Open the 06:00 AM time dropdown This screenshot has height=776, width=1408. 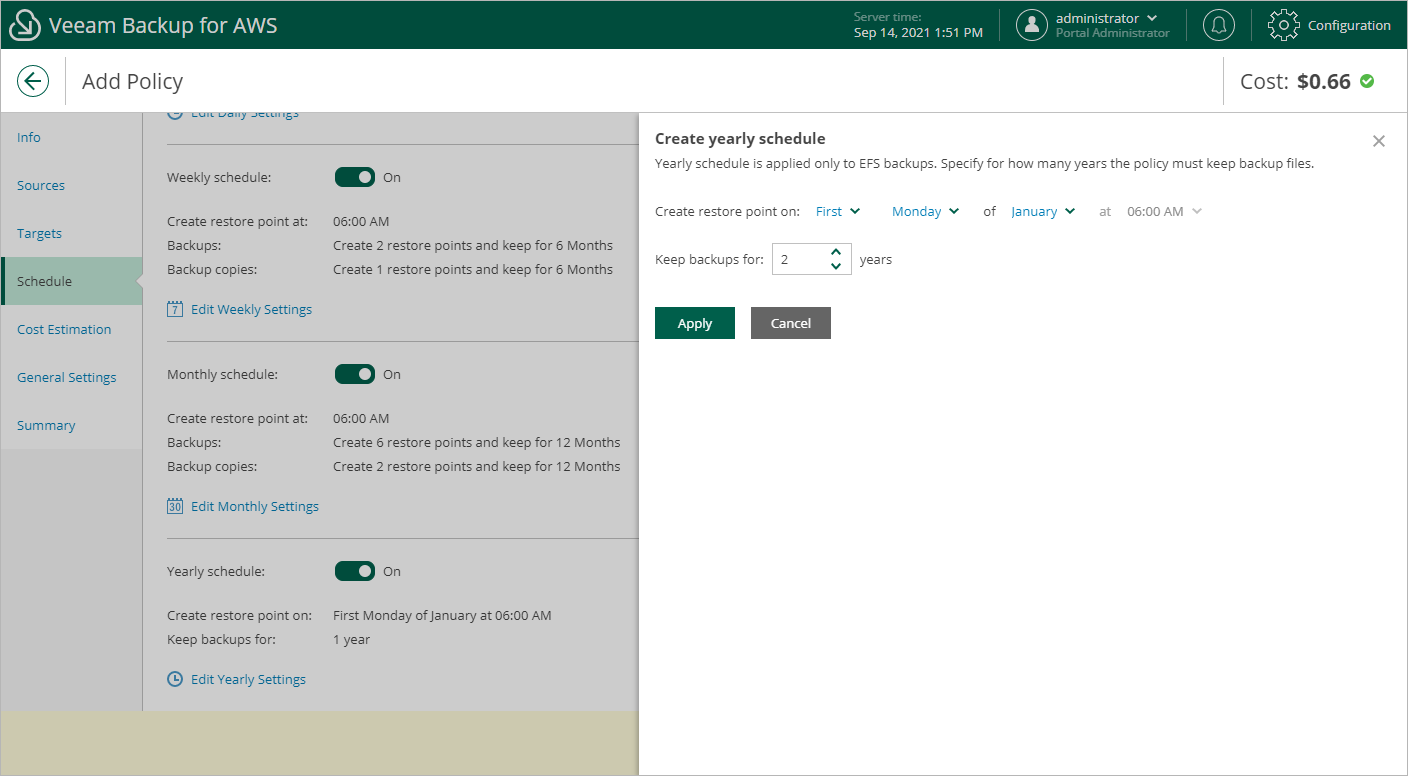[1164, 211]
